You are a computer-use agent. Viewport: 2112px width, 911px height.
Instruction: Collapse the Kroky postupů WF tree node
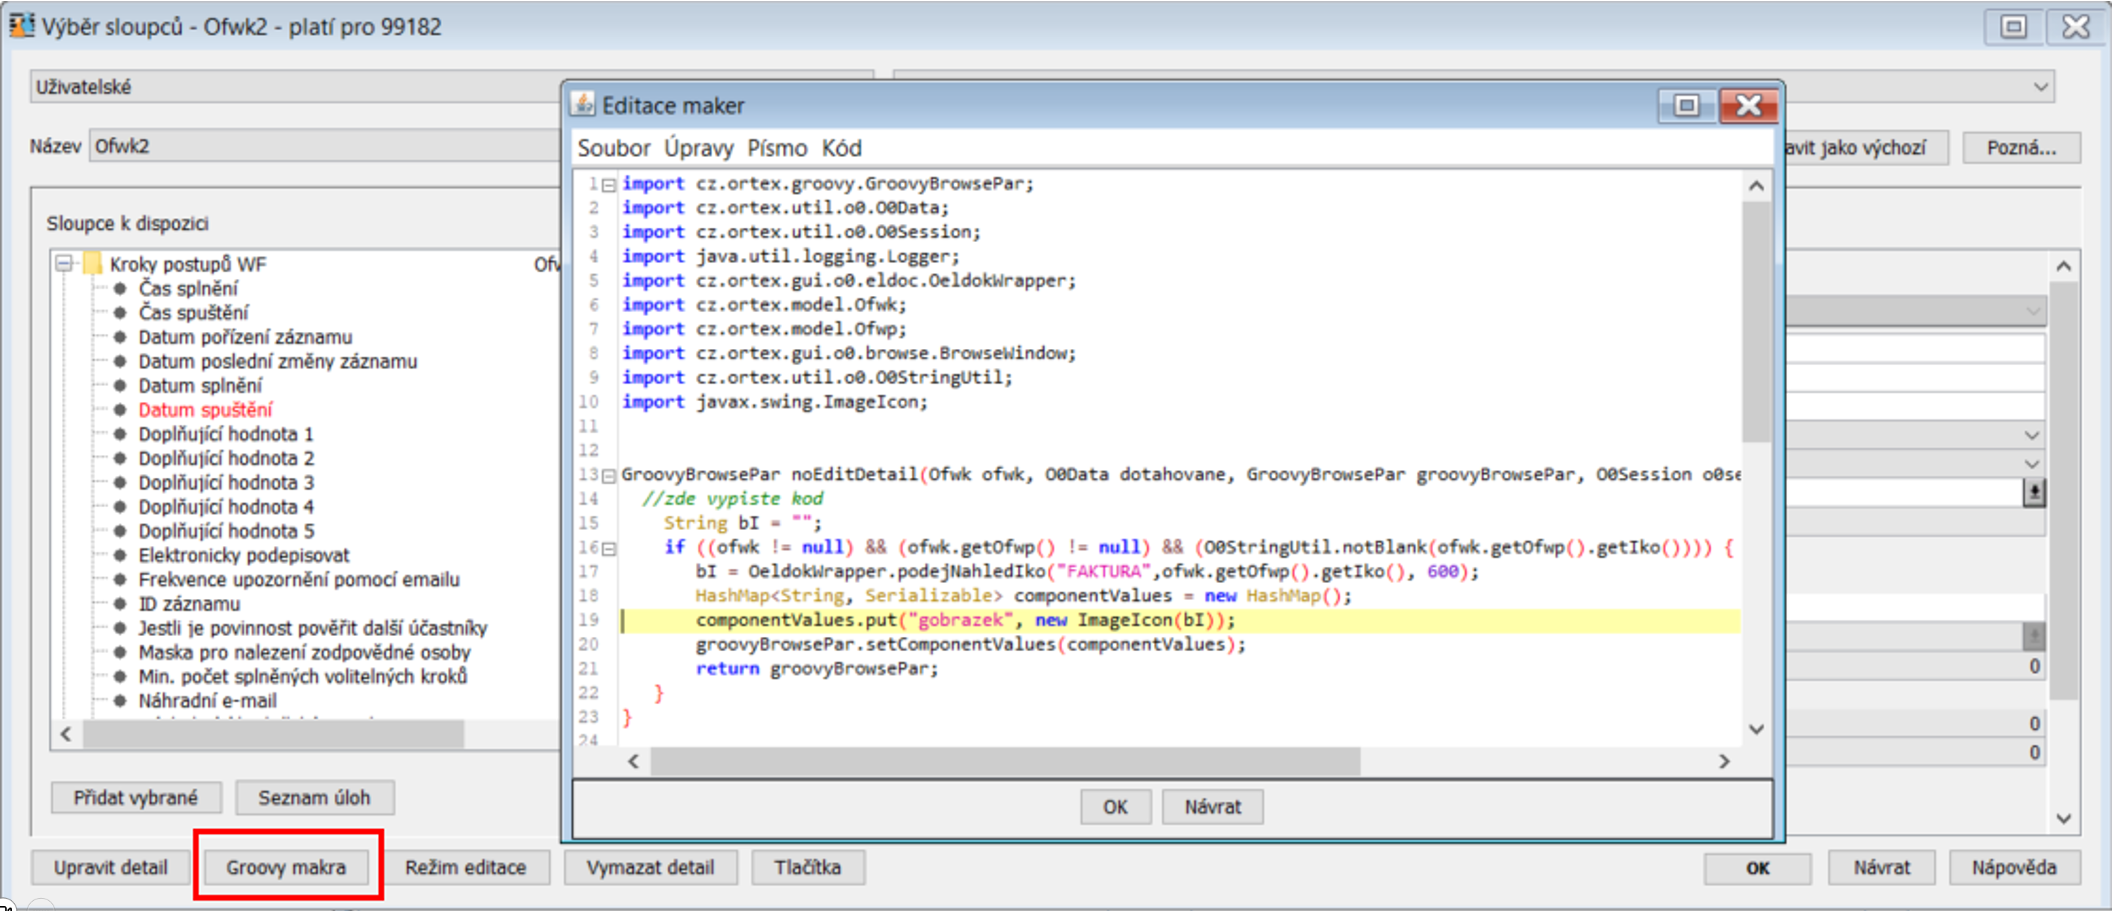pyautogui.click(x=65, y=264)
